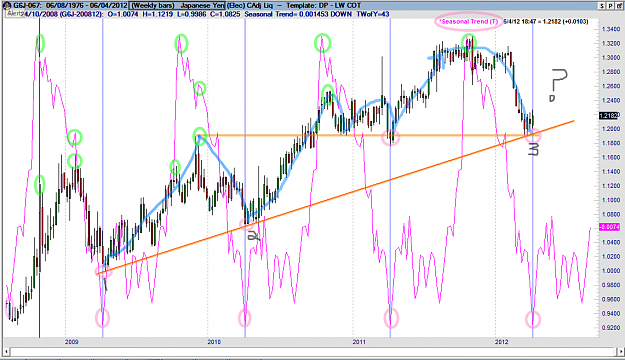The width and height of the screenshot is (625, 360).
Task: Click the black 1.2182 current price tag
Action: (x=609, y=115)
